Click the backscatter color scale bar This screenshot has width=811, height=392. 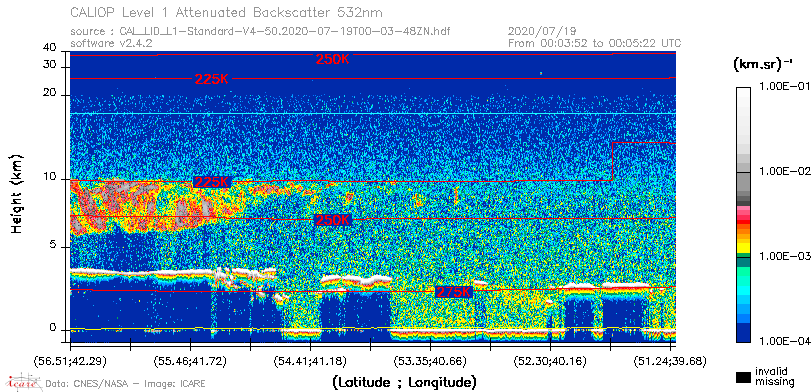tap(744, 215)
